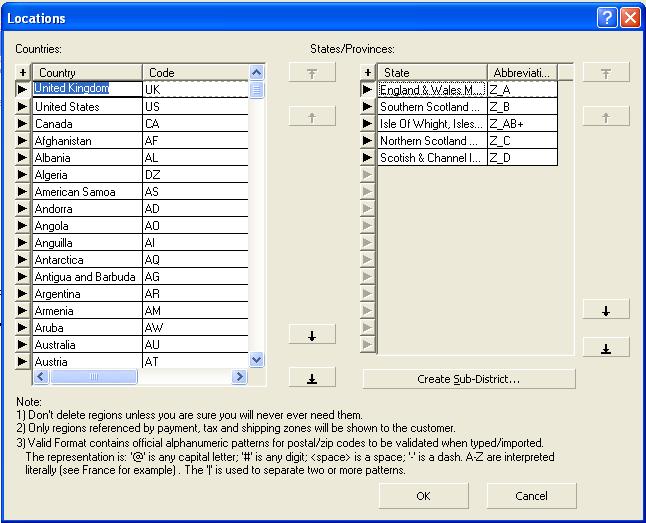646x523 pixels.
Task: Select the United States country cell
Action: pos(87,107)
